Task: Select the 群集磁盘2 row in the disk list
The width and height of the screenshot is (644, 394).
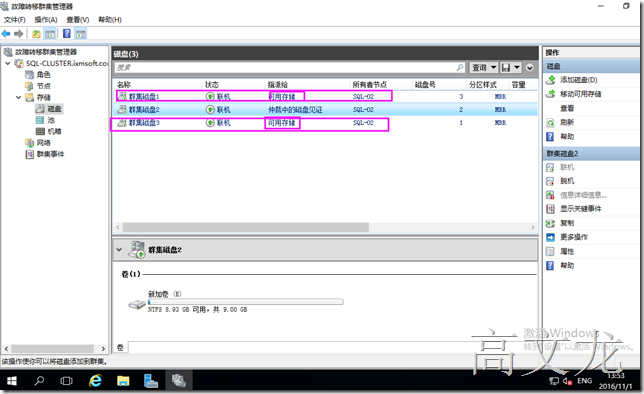Action: pos(325,110)
